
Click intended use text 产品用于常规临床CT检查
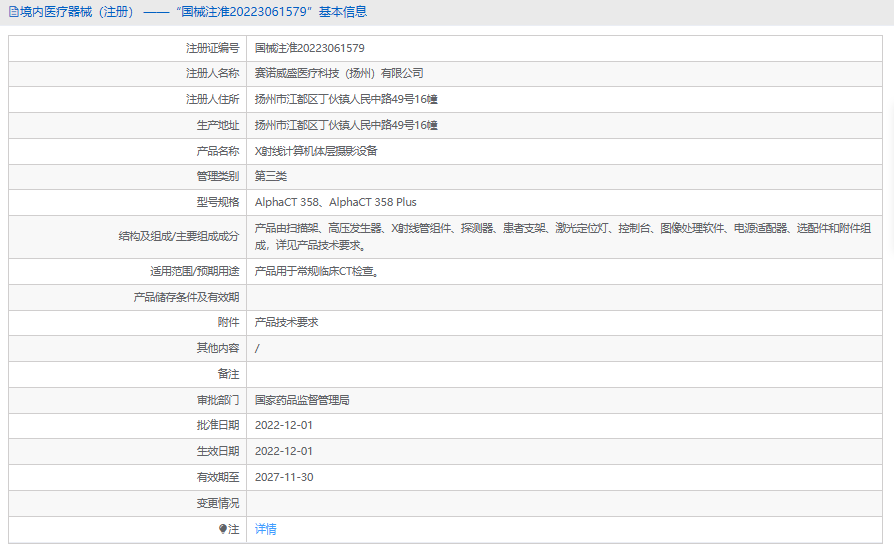[x=317, y=271]
